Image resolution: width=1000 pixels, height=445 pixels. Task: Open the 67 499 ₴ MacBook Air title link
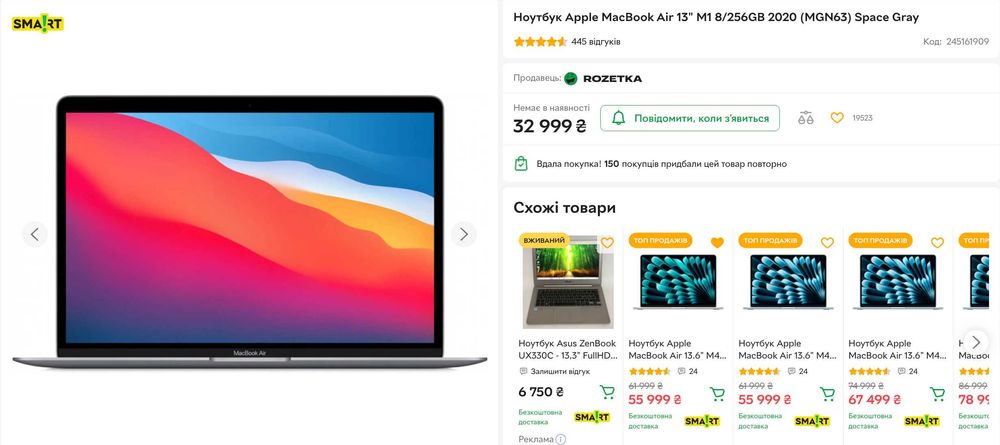(897, 349)
